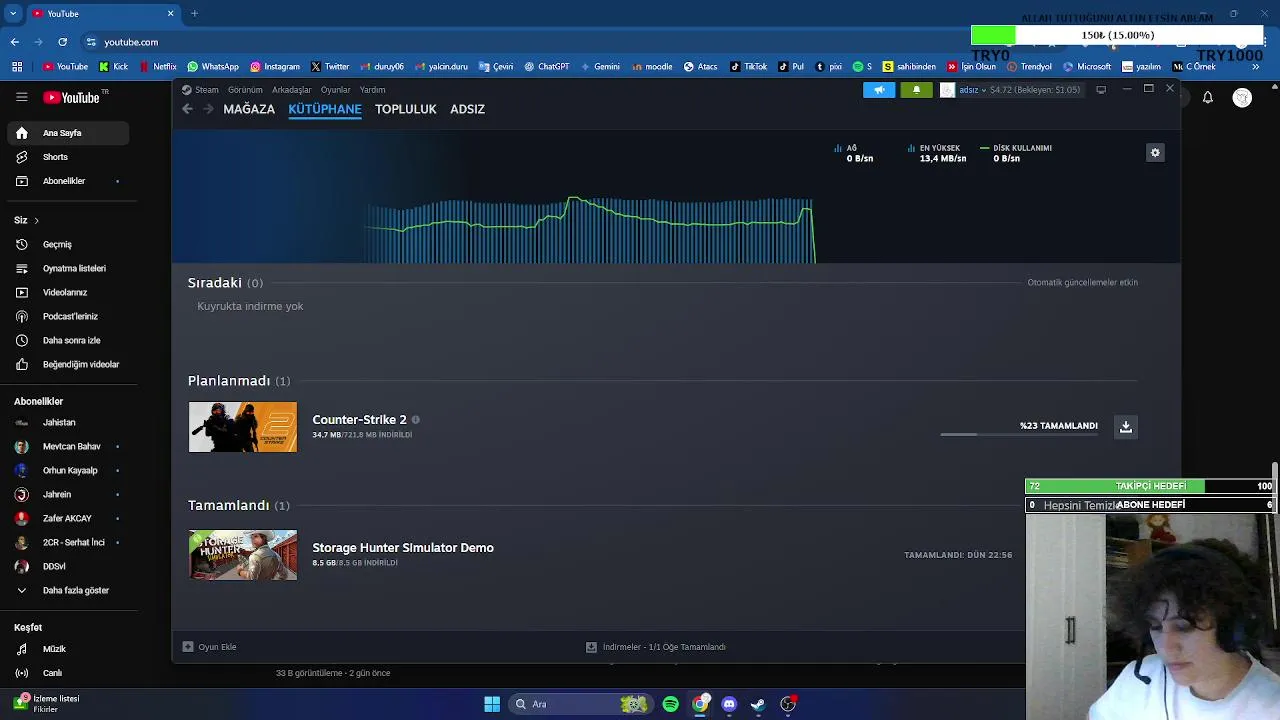Open Oynatma listeleri in sidebar
The width and height of the screenshot is (1280, 720).
[68, 268]
